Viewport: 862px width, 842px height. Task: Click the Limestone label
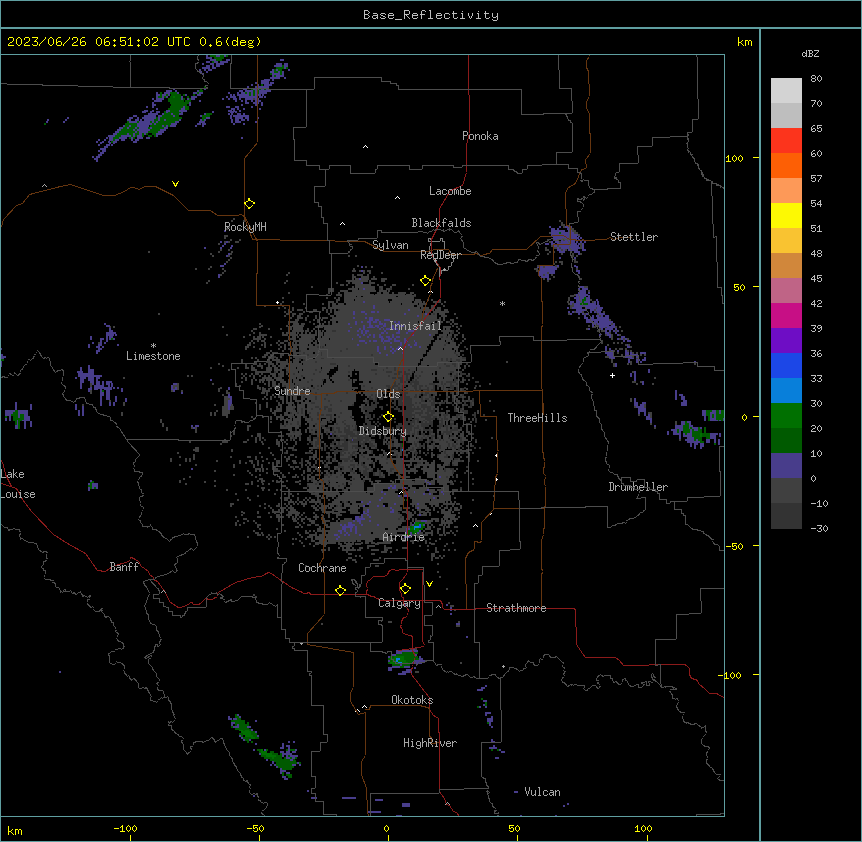coord(153,356)
